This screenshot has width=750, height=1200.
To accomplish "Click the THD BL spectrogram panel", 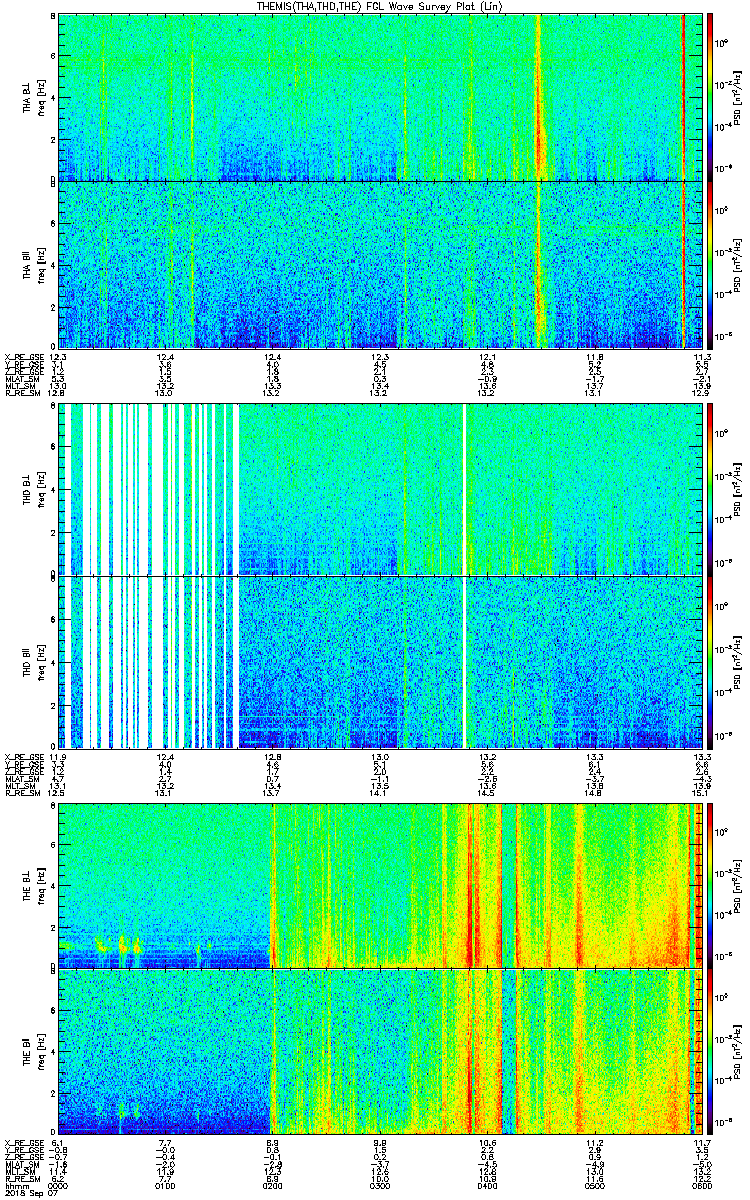I will (x=381, y=489).
